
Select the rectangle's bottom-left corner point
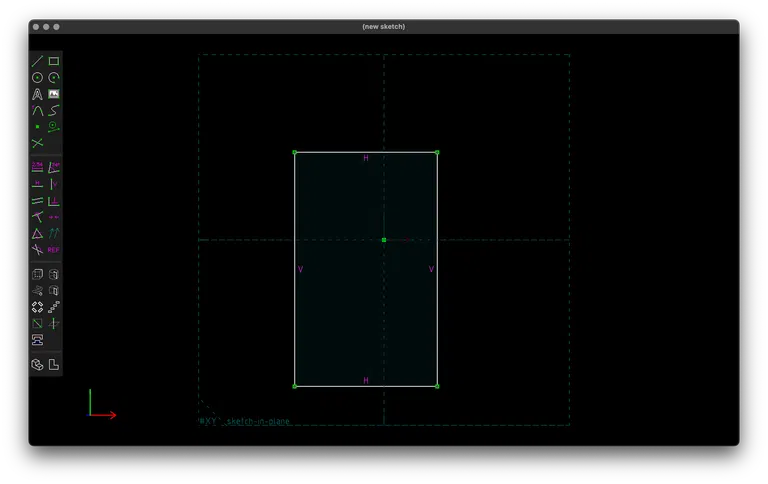(294, 387)
